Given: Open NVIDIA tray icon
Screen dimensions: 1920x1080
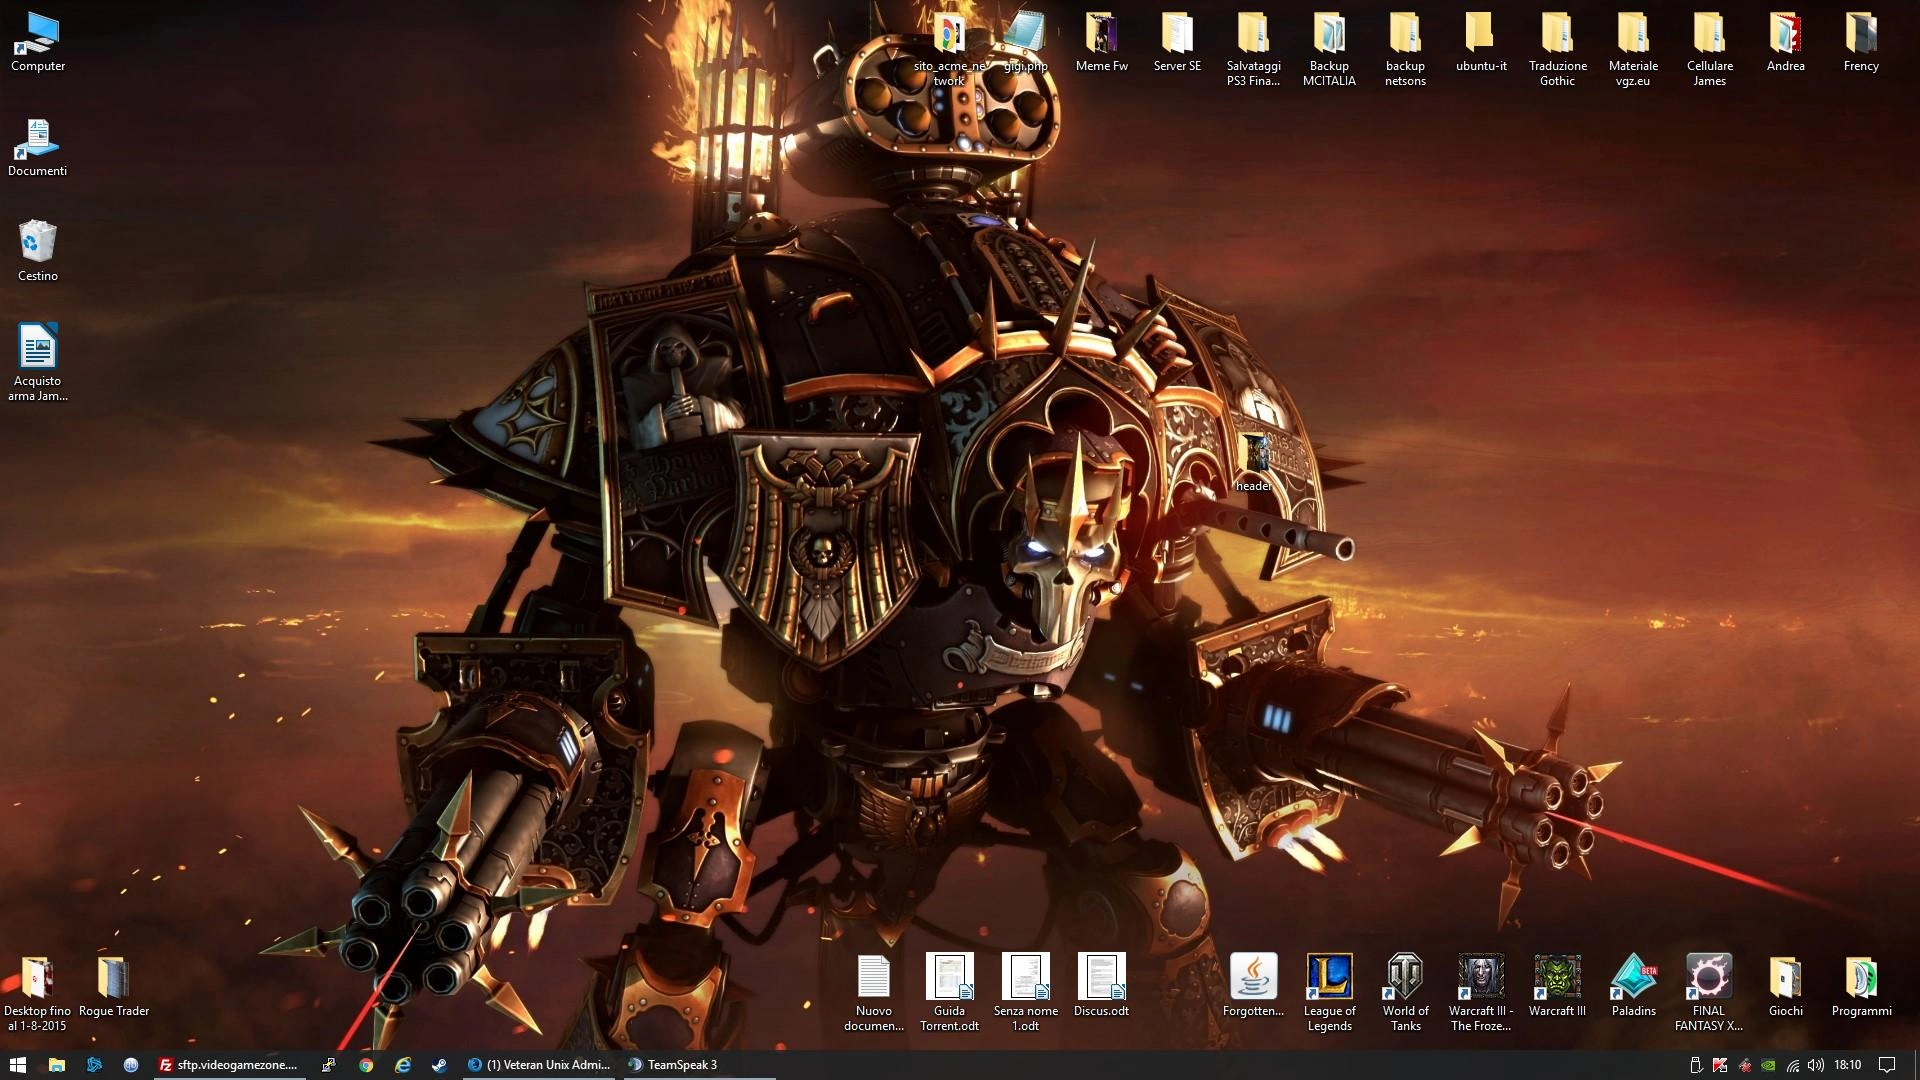Looking at the screenshot, I should [x=1769, y=1065].
